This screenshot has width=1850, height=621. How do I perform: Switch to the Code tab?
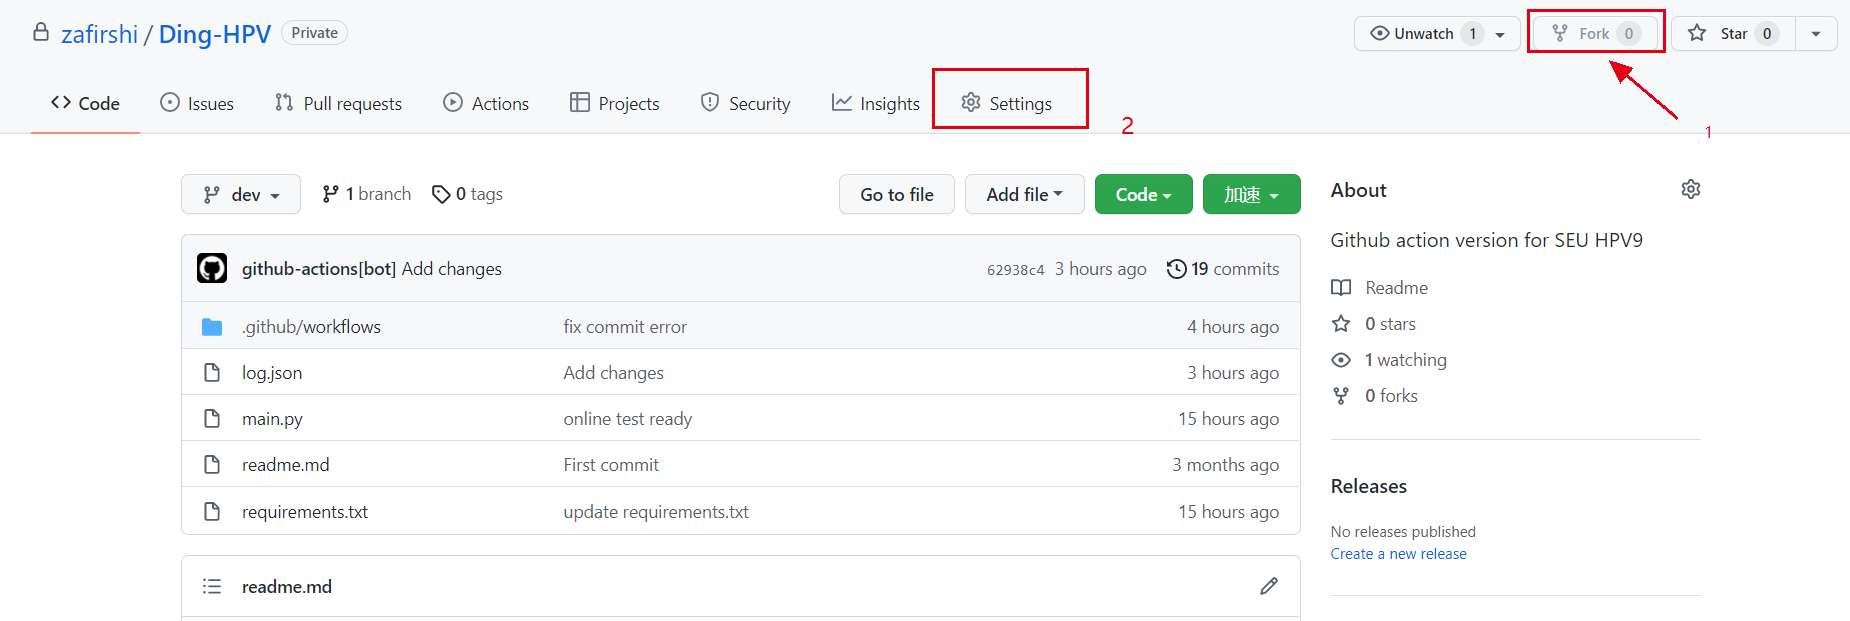coord(85,103)
